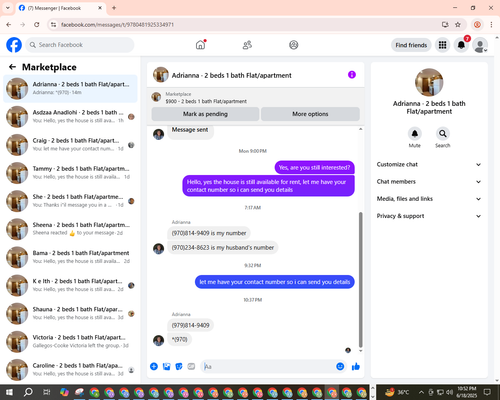This screenshot has width=500, height=400.
Task: Open the Marketplace $900 listing link
Action: click(206, 101)
